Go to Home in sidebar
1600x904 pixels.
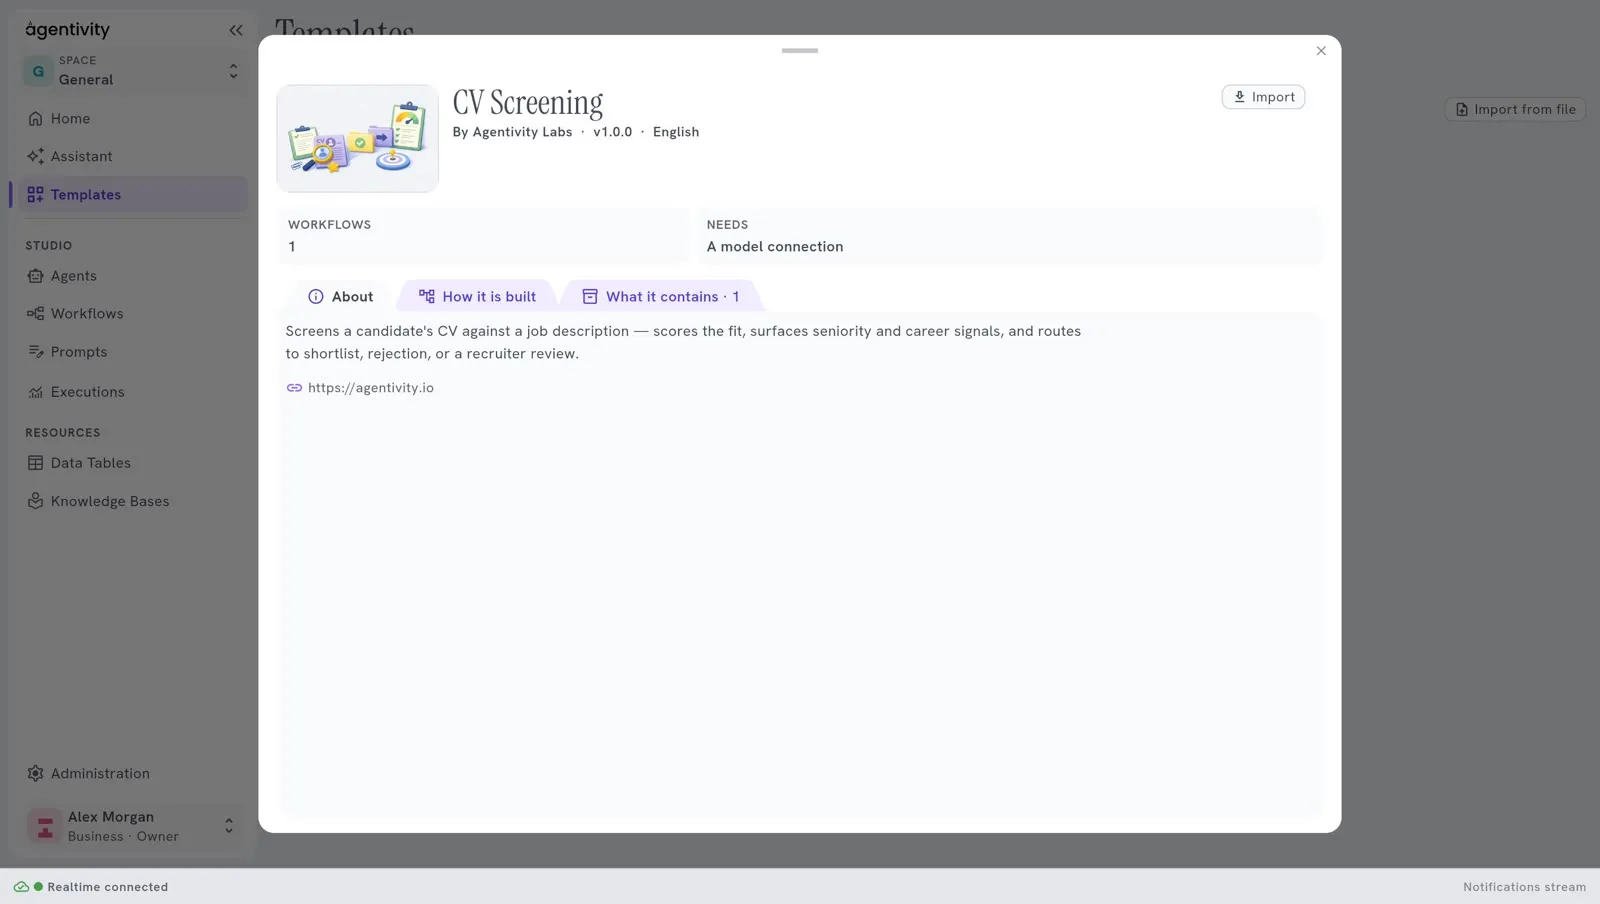(x=134, y=118)
